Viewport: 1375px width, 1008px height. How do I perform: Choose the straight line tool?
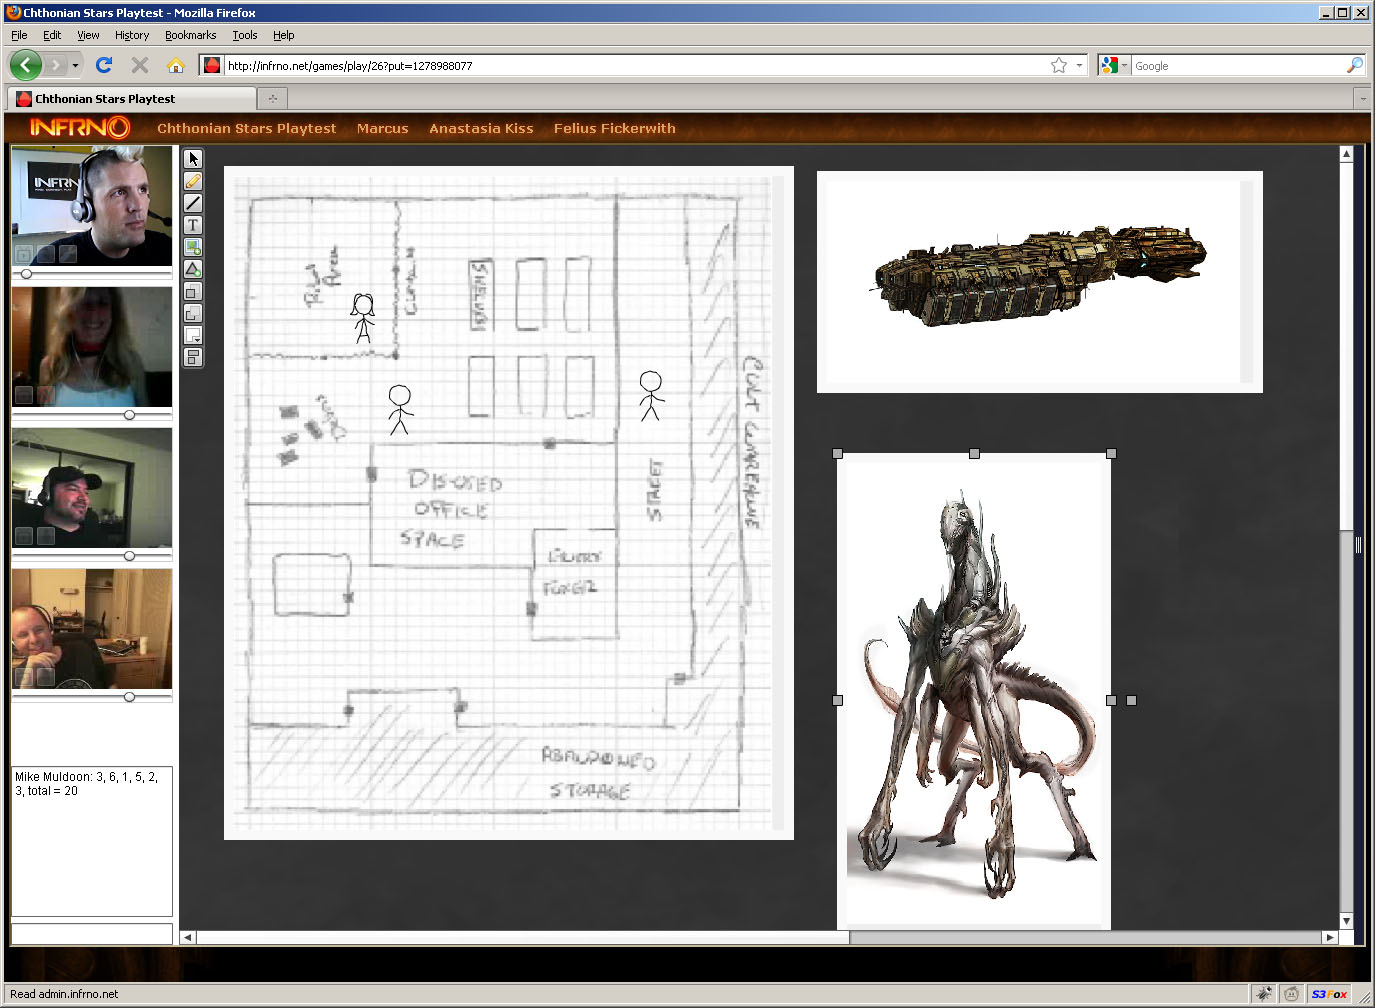click(x=193, y=203)
